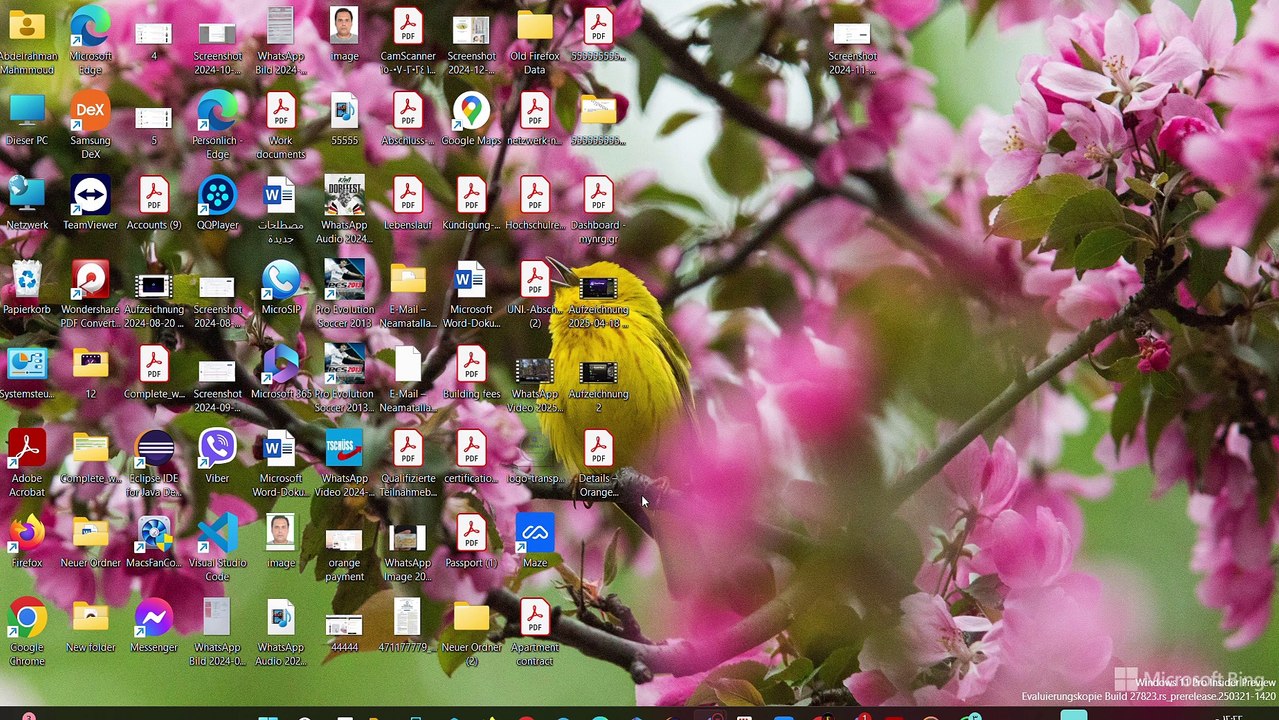The height and width of the screenshot is (720, 1279).
Task: Select the 55555 audio file
Action: tap(344, 119)
